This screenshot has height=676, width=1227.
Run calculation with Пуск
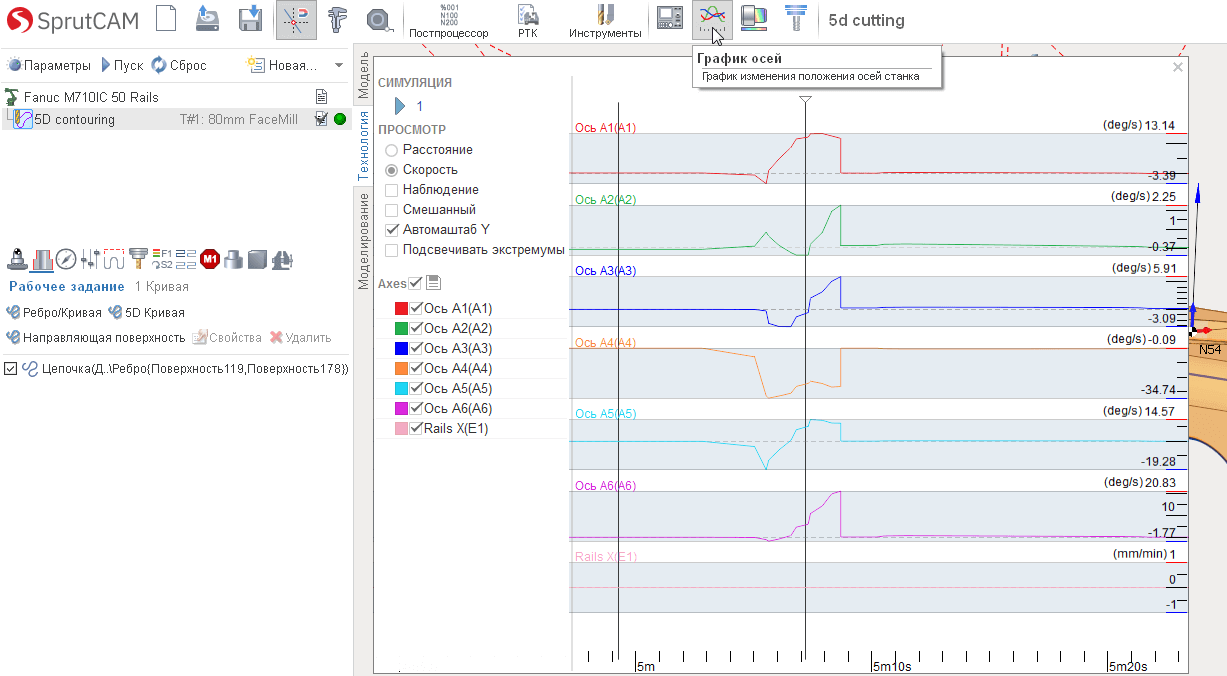(x=122, y=65)
